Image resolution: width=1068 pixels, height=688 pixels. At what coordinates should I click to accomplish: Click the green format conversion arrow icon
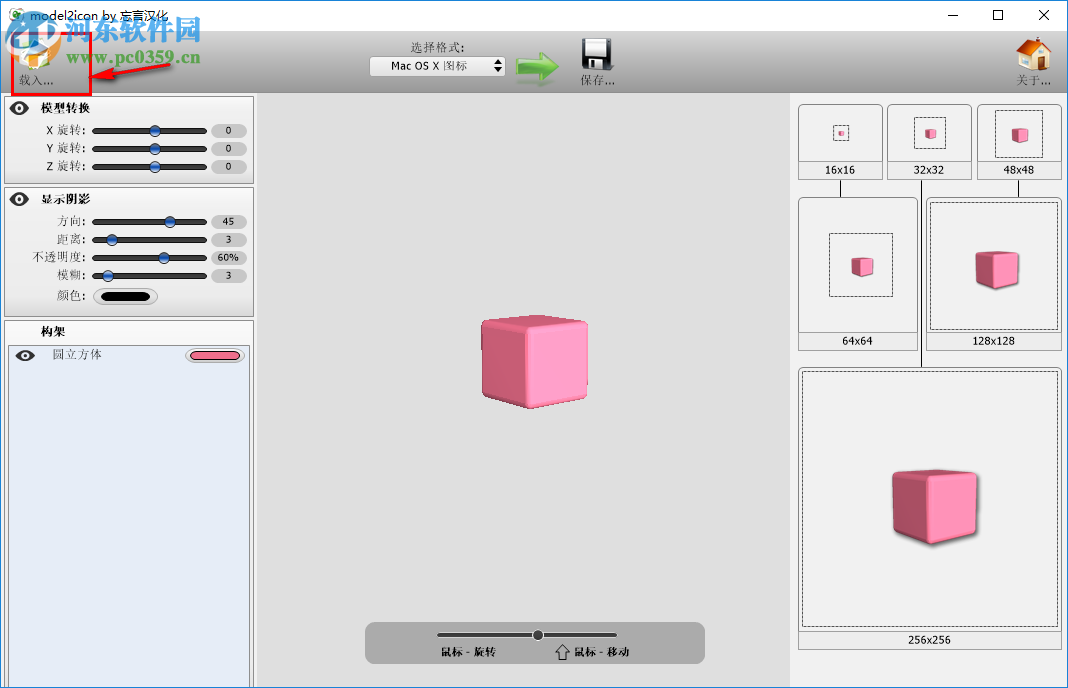tap(537, 65)
